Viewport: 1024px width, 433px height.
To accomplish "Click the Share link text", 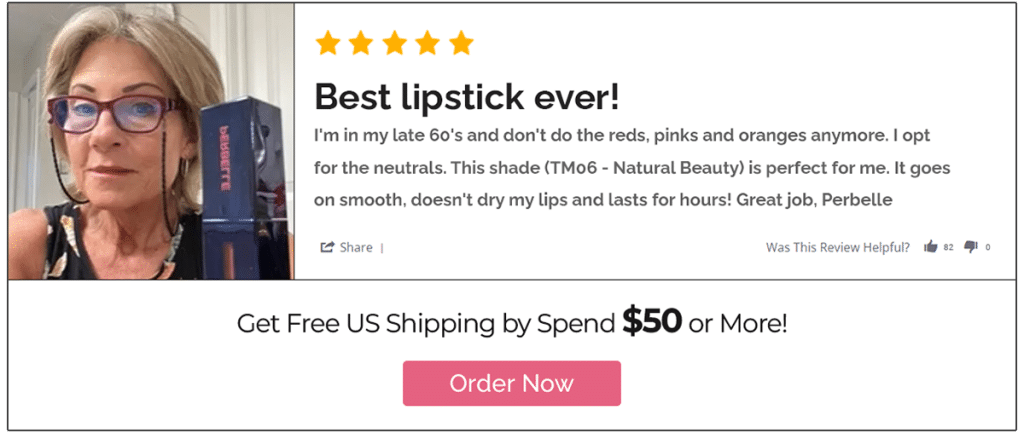I will coord(356,247).
